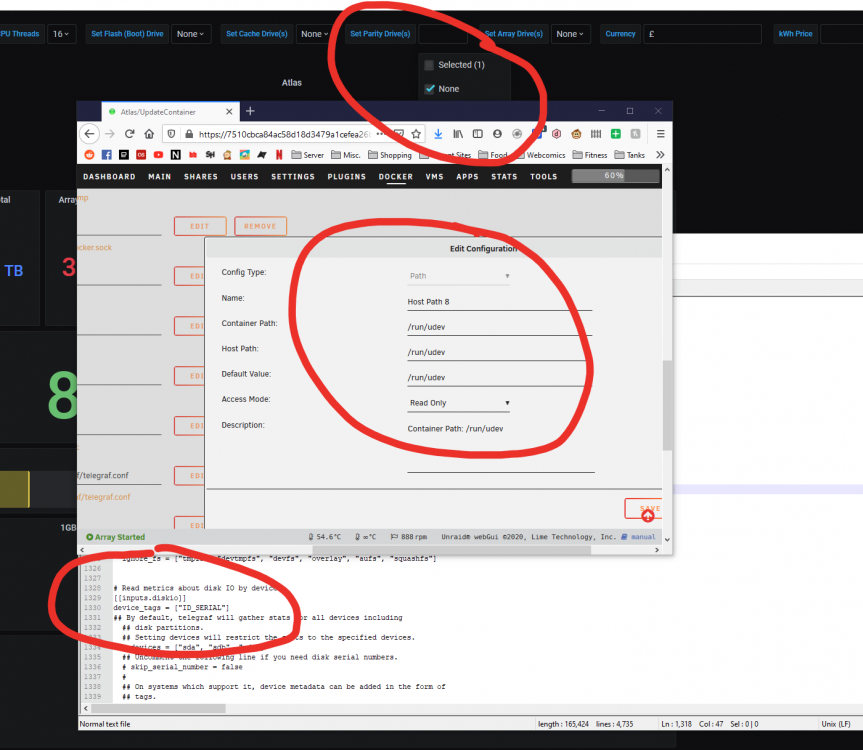The height and width of the screenshot is (750, 863).
Task: Open the Firefox library icon
Action: 458,134
